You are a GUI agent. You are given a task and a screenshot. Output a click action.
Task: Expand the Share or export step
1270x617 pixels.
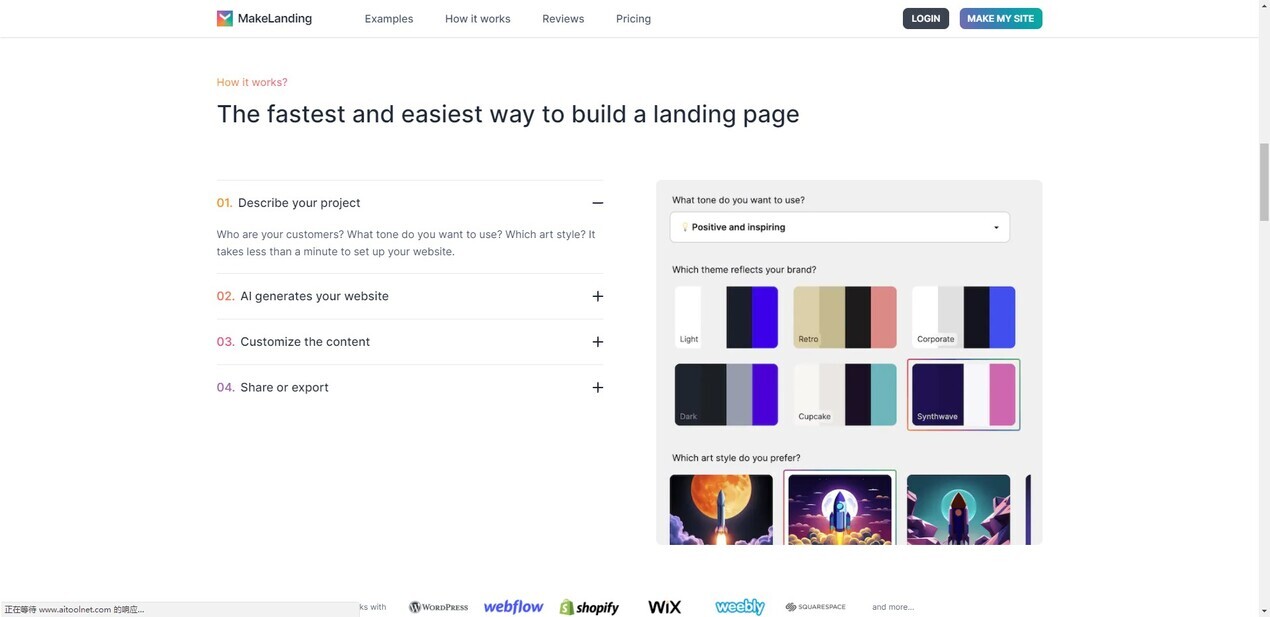597,388
